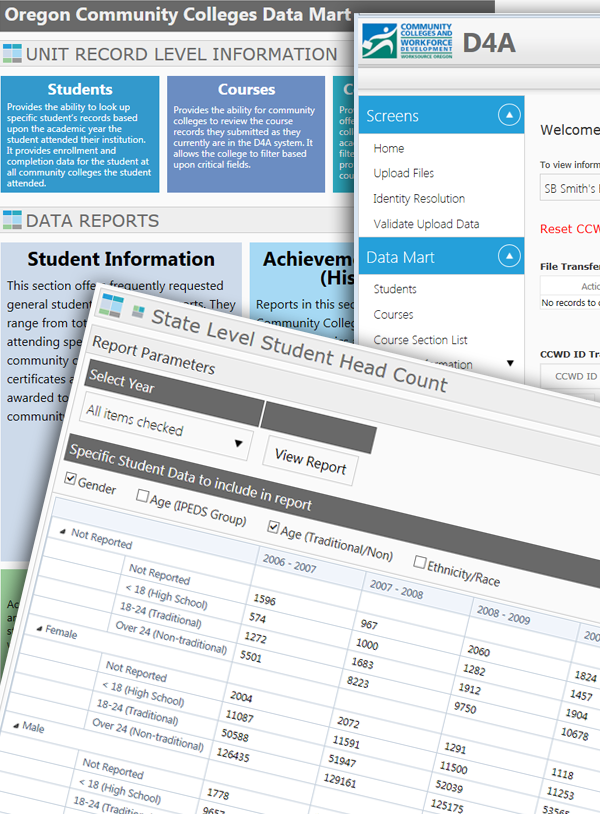Click the View Report button
Viewport: 600px width, 814px height.
coord(310,461)
